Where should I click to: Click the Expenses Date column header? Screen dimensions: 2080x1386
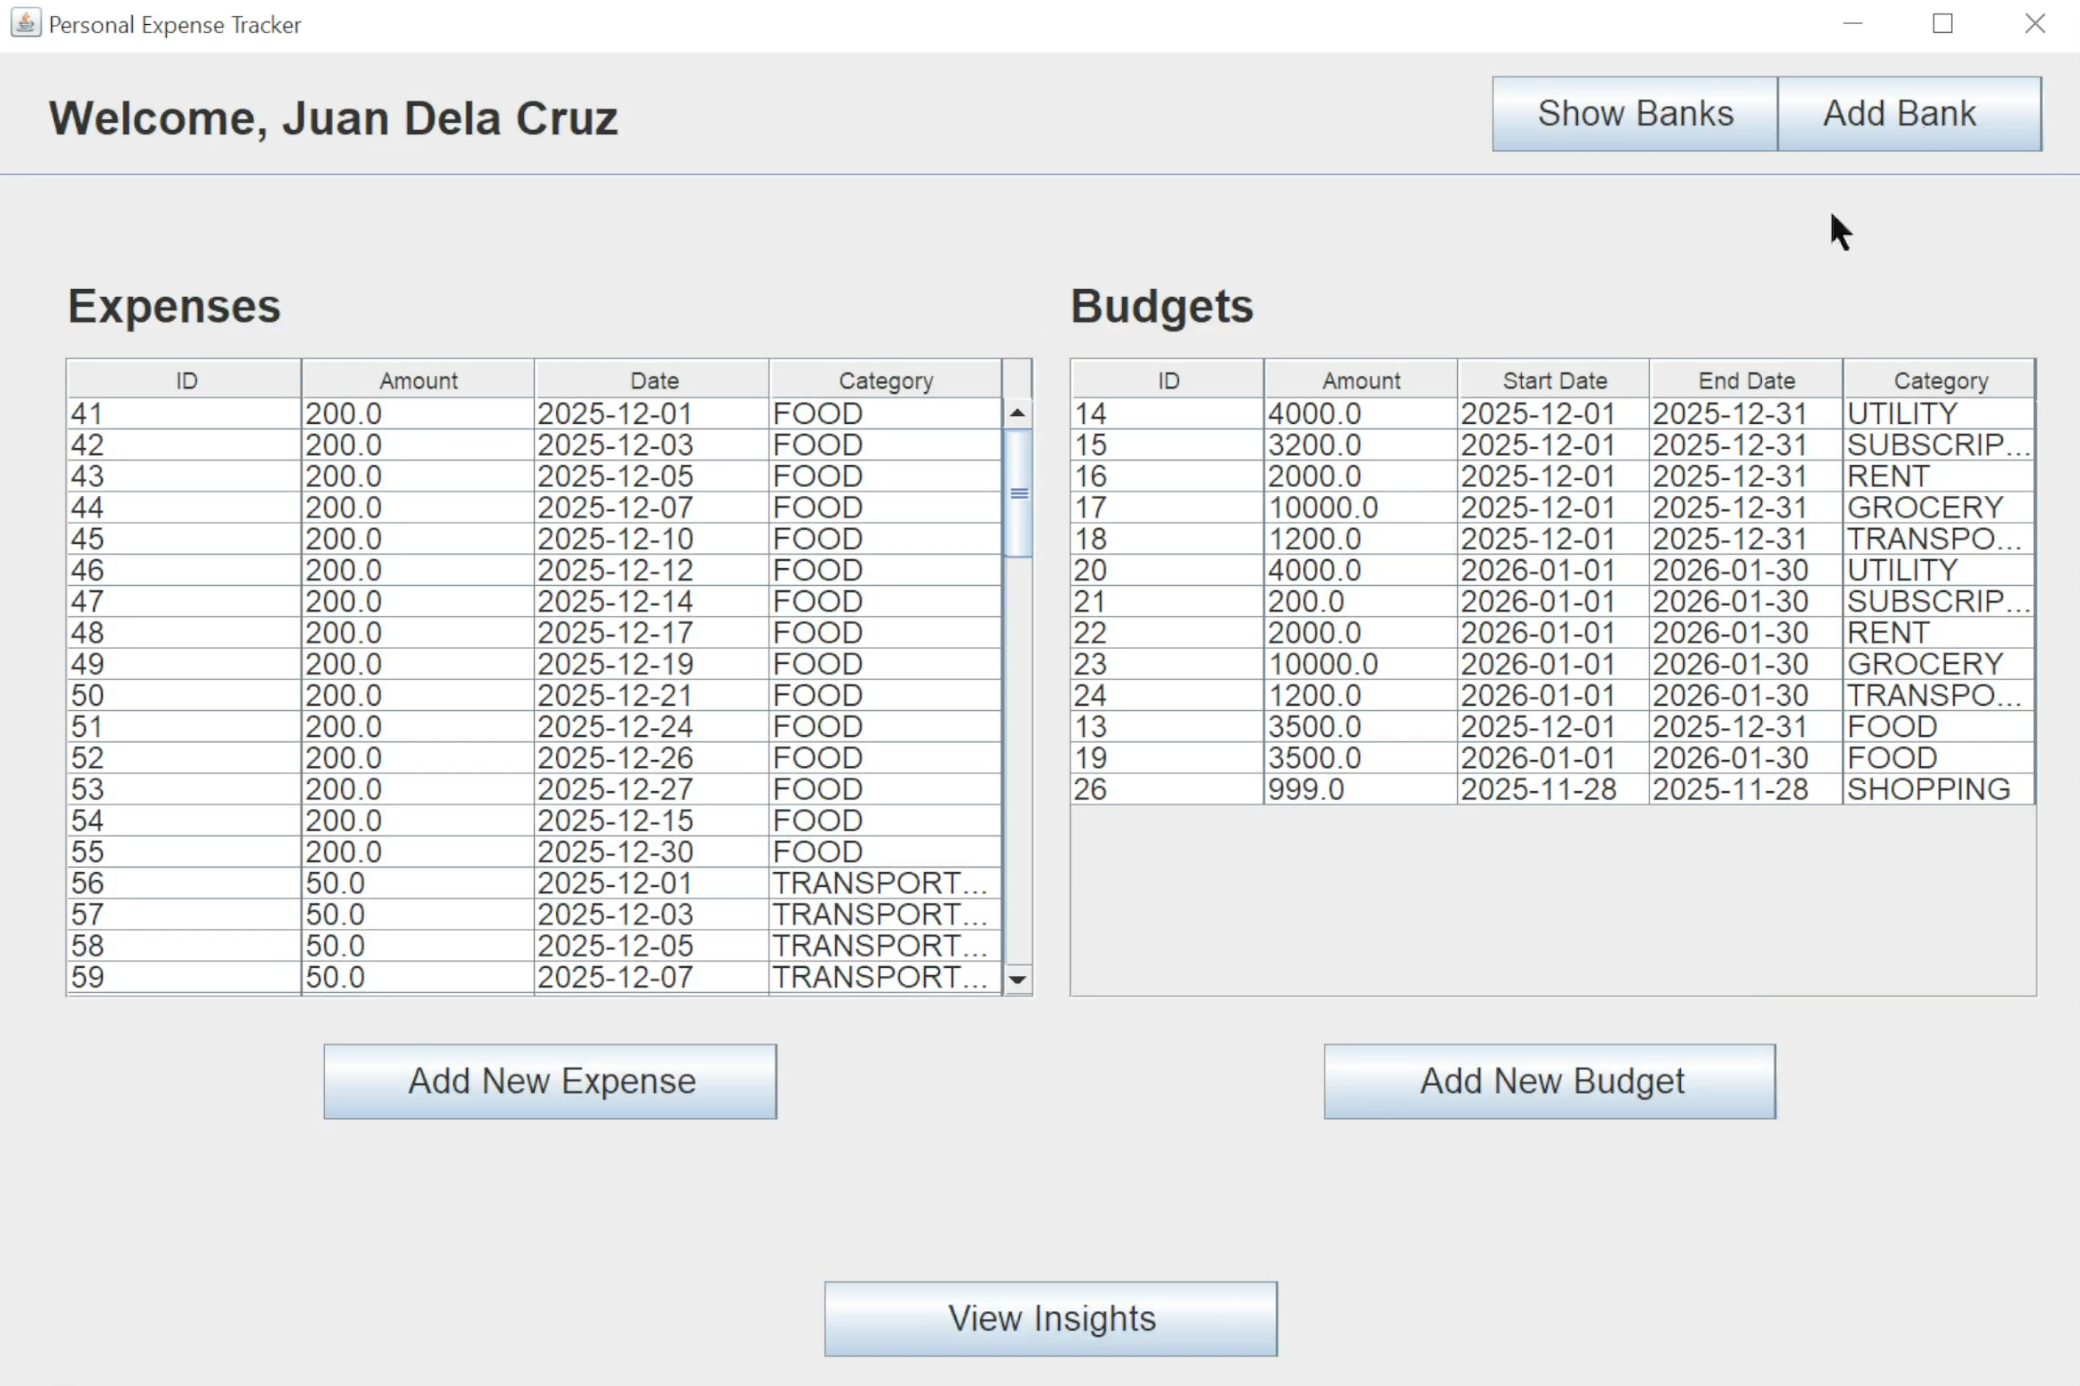pyautogui.click(x=653, y=380)
